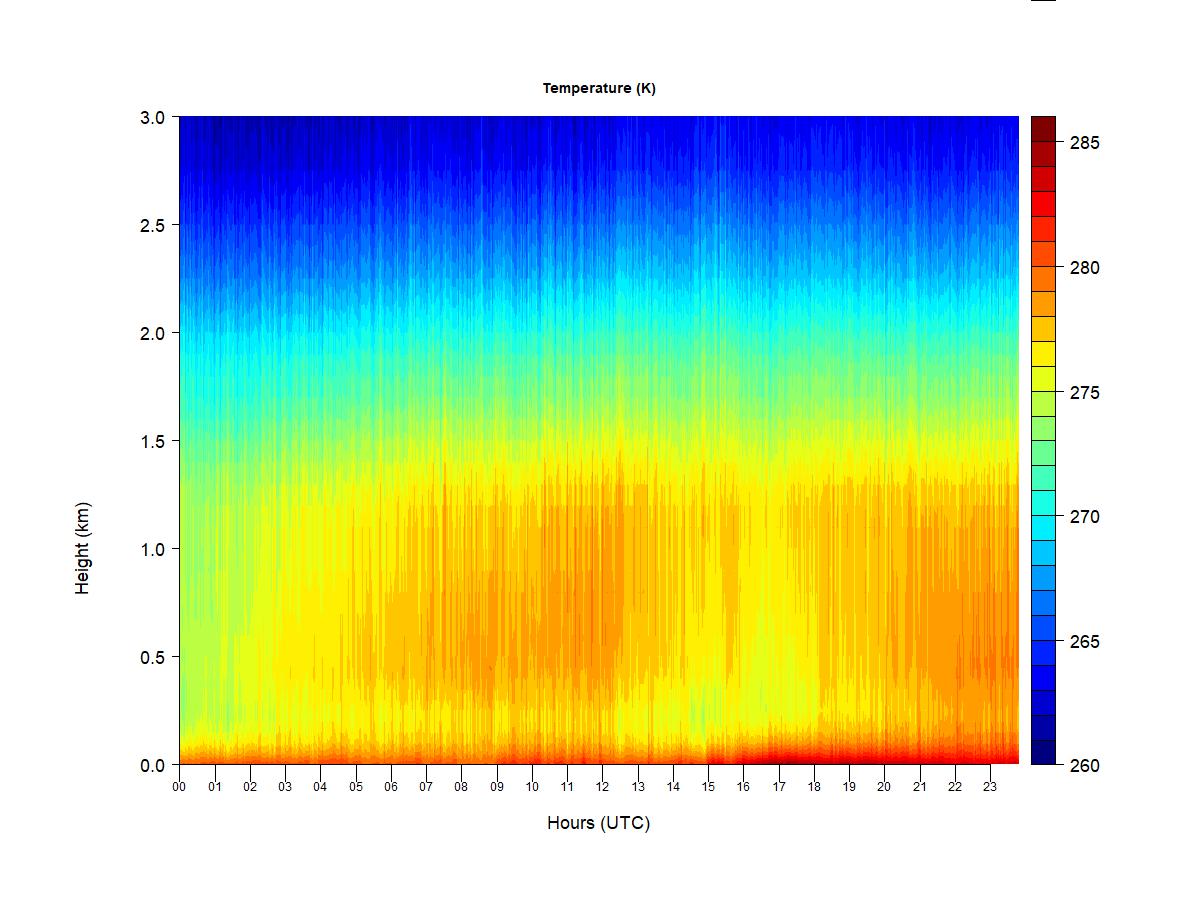Click the 12 hour tick label
Screen dimensions: 1200x900
602,787
